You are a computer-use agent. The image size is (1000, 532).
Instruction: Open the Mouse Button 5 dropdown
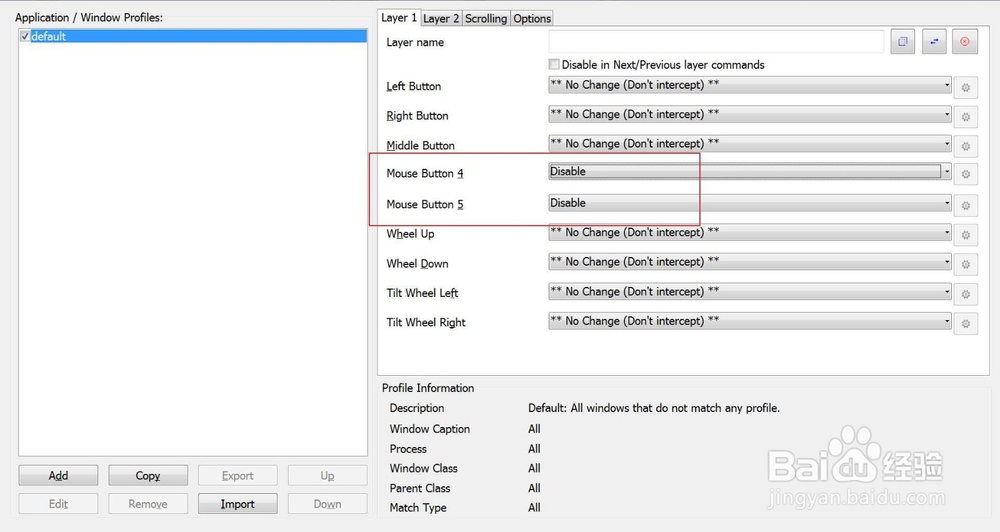(749, 203)
